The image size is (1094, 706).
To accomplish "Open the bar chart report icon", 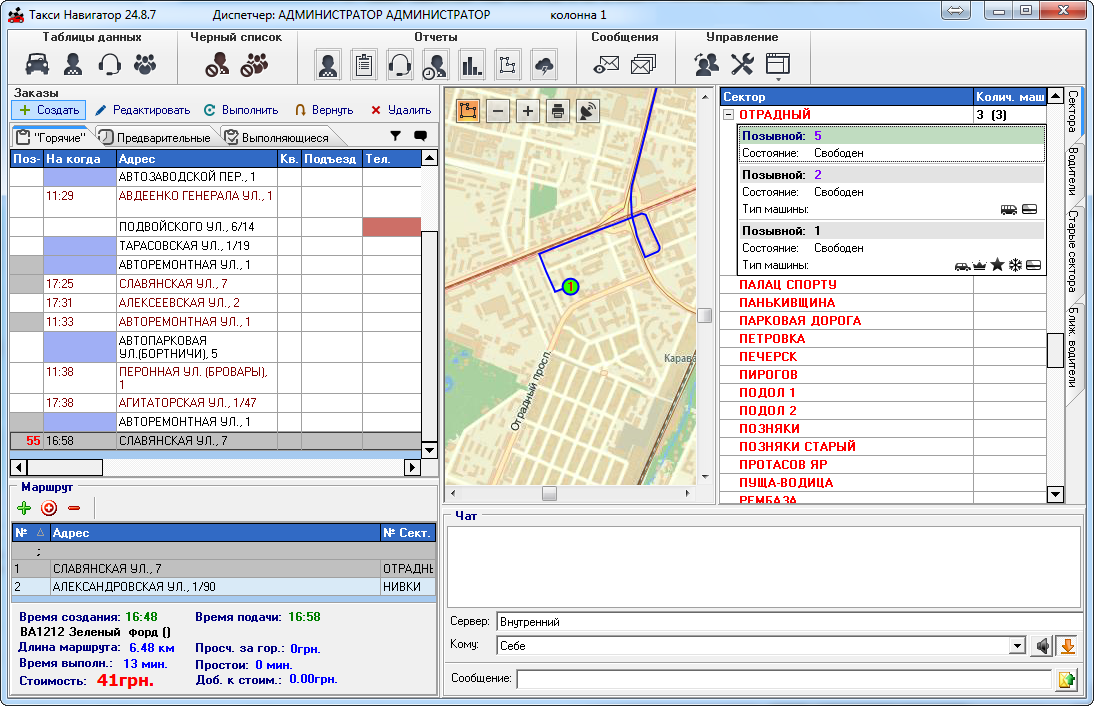I will pyautogui.click(x=471, y=66).
